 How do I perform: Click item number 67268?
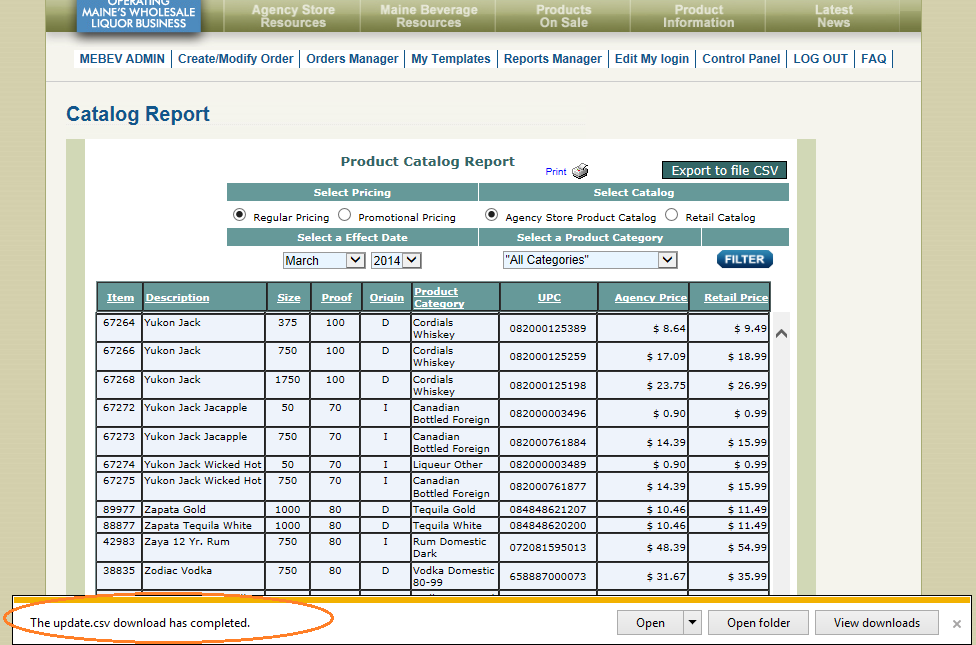click(119, 379)
